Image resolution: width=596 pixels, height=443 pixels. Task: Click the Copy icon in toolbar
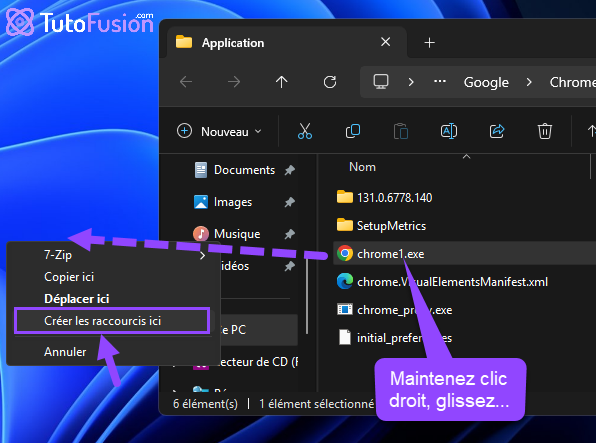(x=353, y=131)
